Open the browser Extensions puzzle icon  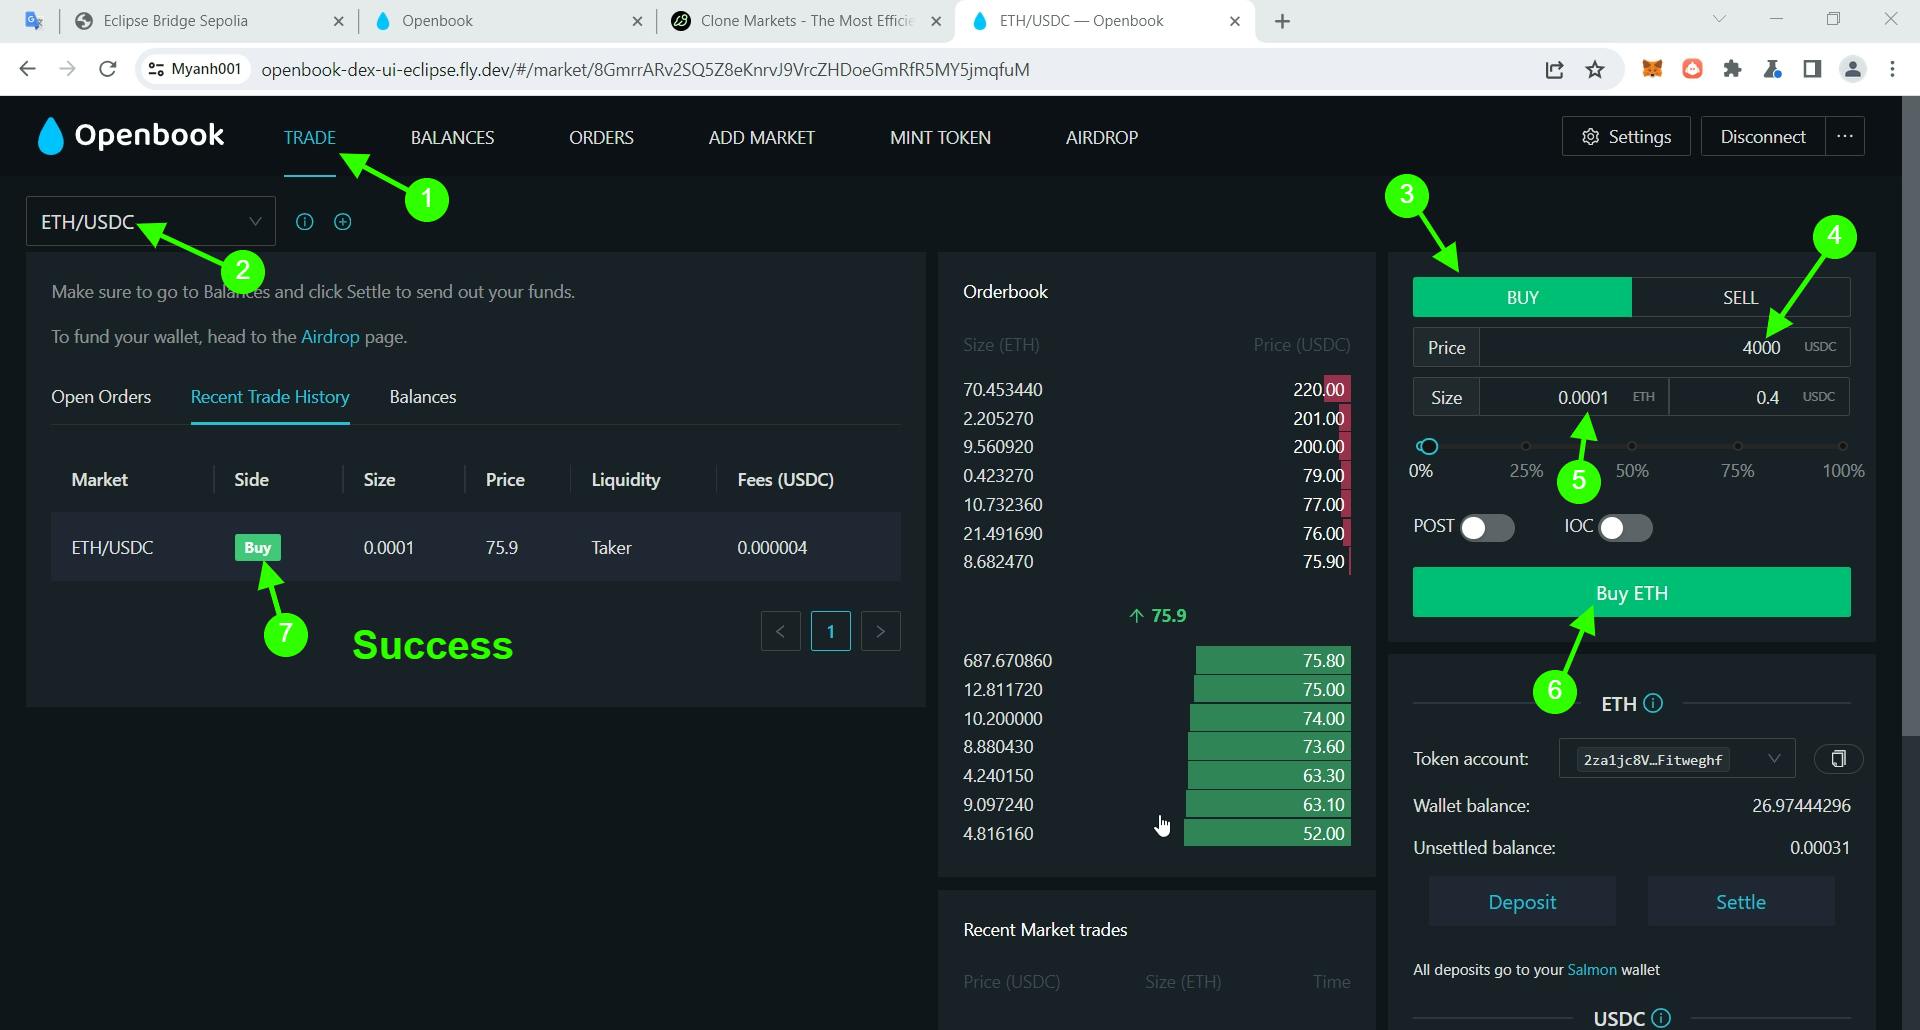[1732, 69]
